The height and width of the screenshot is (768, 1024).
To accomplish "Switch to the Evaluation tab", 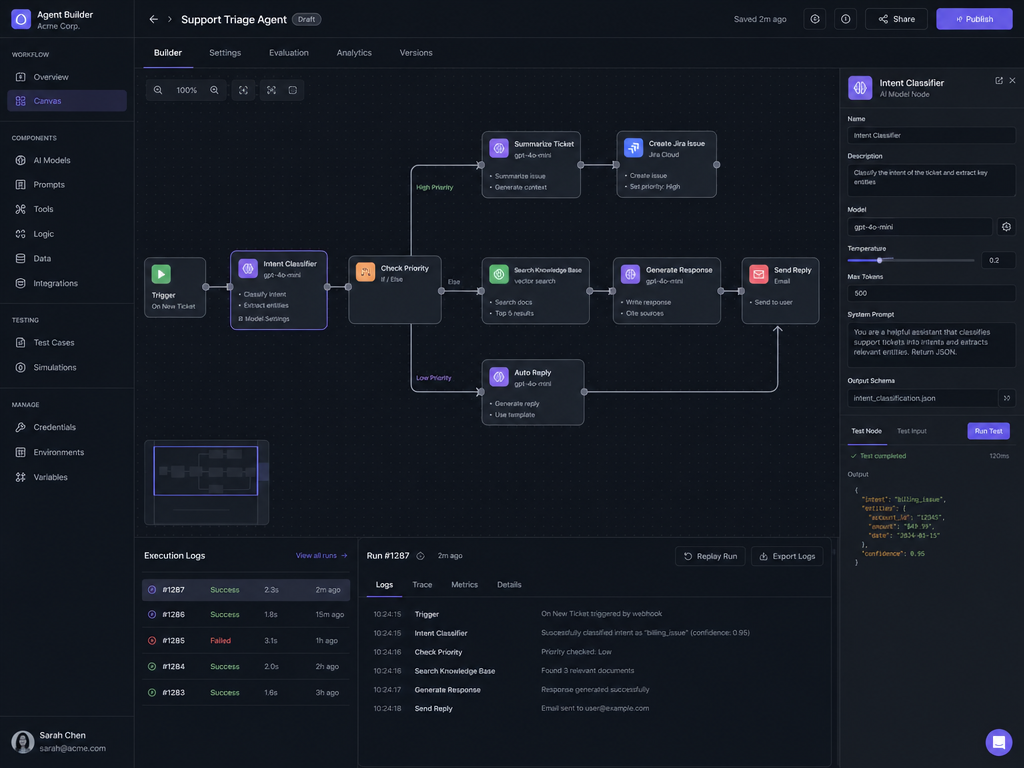I will (289, 53).
